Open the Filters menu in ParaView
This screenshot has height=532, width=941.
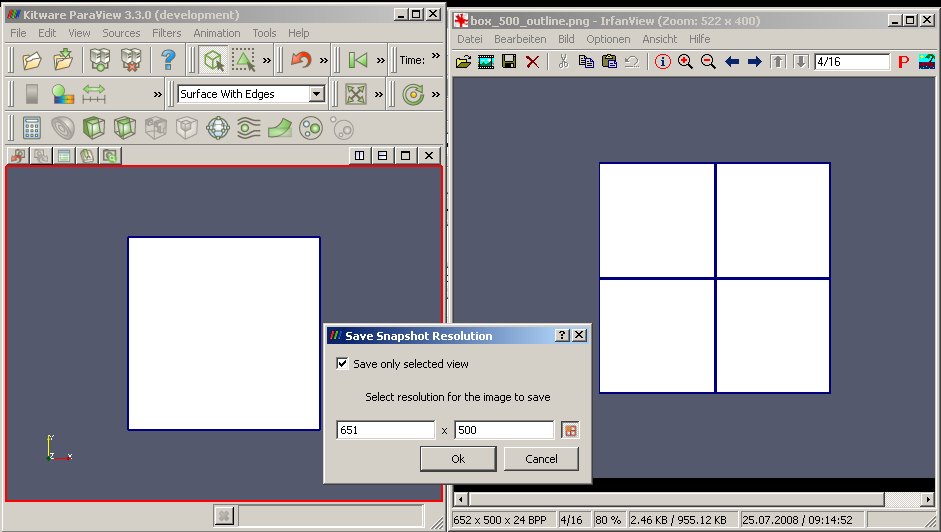pos(167,33)
